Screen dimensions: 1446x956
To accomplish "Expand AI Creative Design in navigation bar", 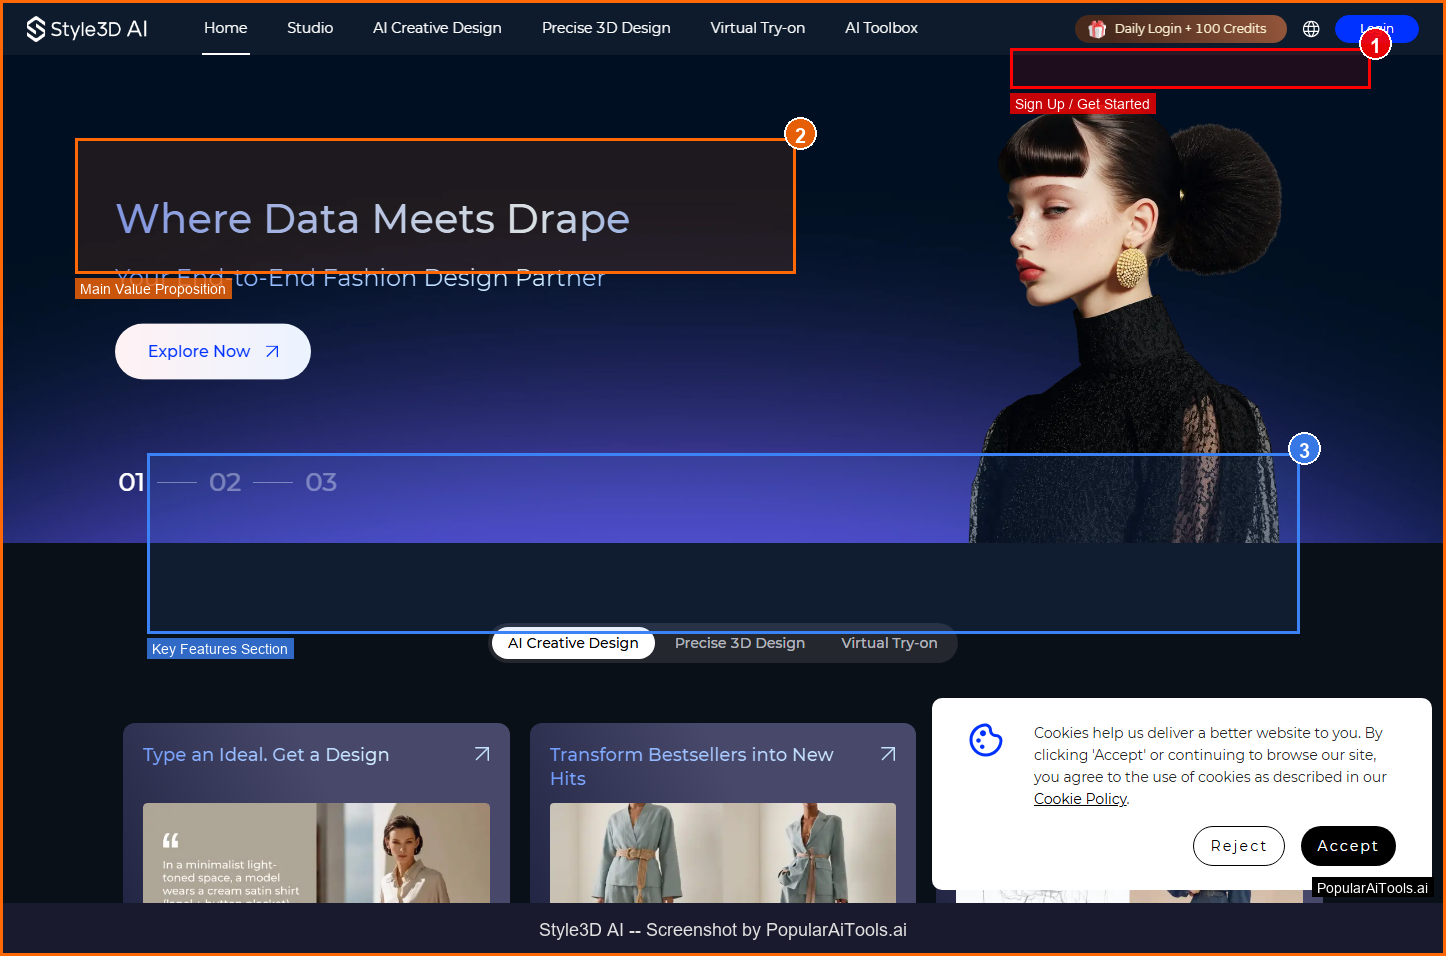I will 437,28.
